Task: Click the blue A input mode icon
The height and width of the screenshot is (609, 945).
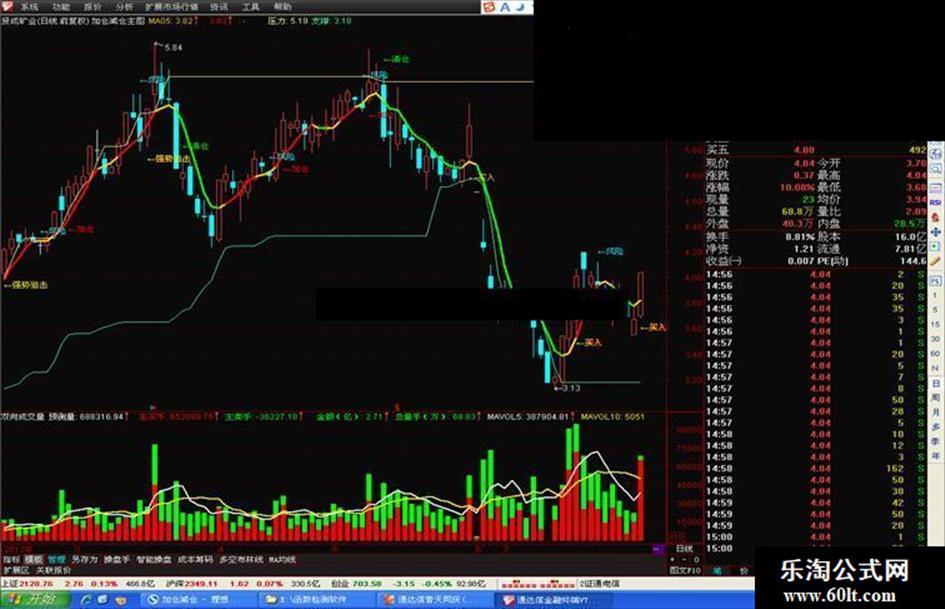Action: click(505, 7)
